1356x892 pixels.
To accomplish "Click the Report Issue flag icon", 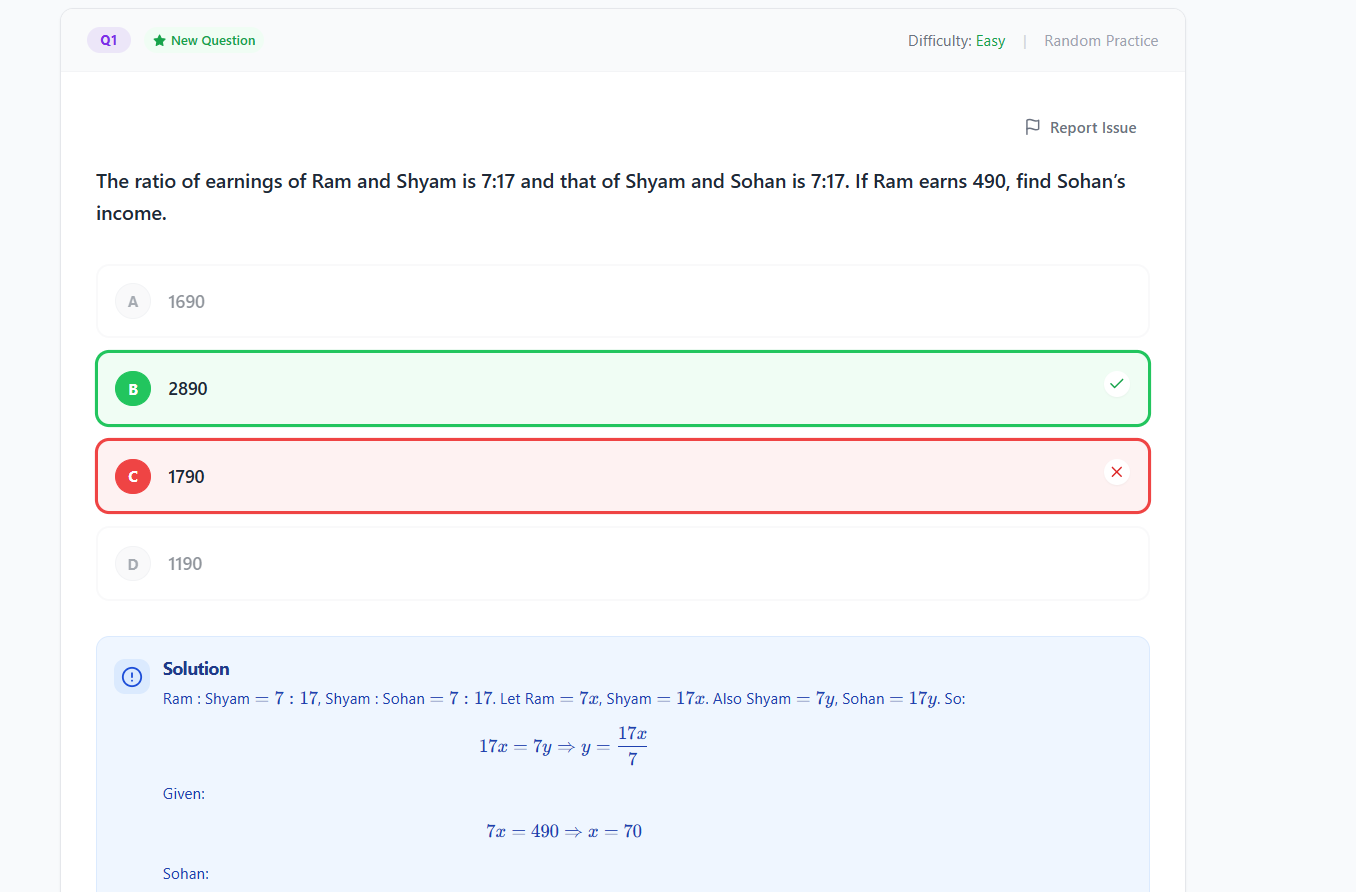I will 1033,127.
